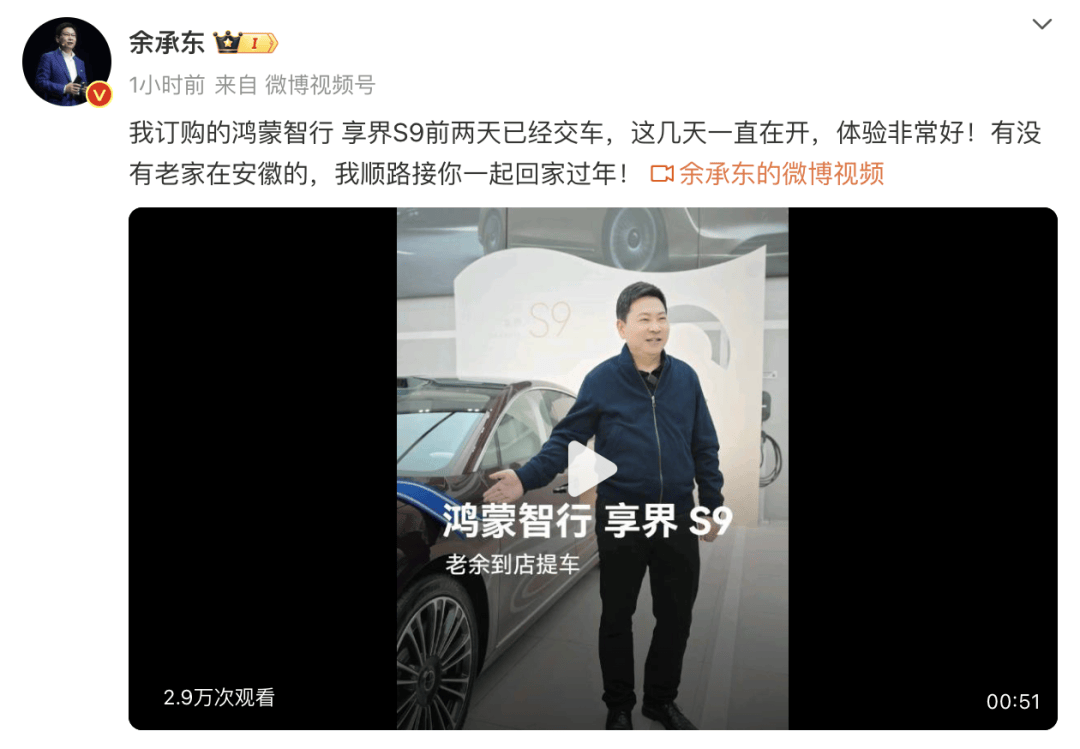Click the 来自 label beside timestamp
Screen dimensions: 1080x749
(236, 85)
